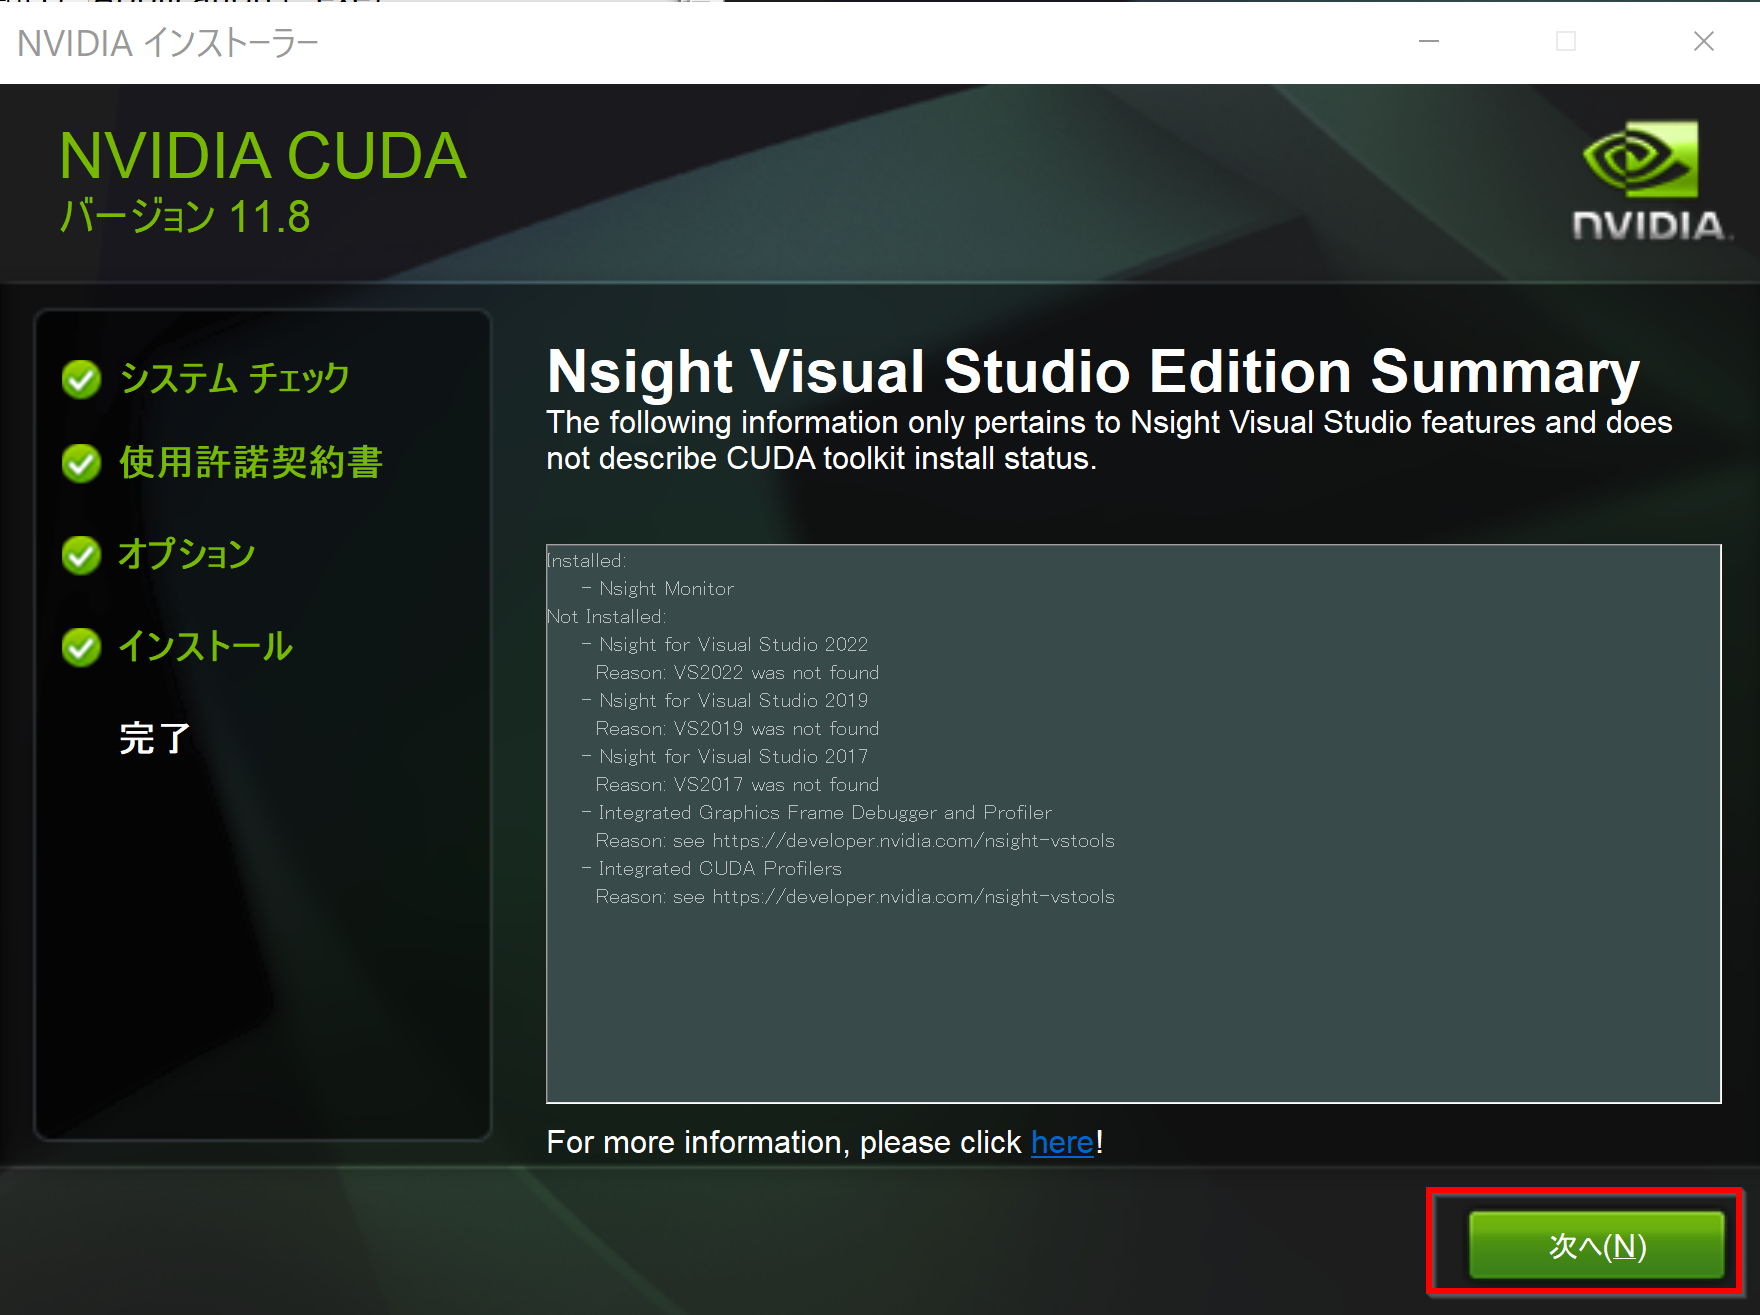Open the 'here' more information link

[1062, 1142]
